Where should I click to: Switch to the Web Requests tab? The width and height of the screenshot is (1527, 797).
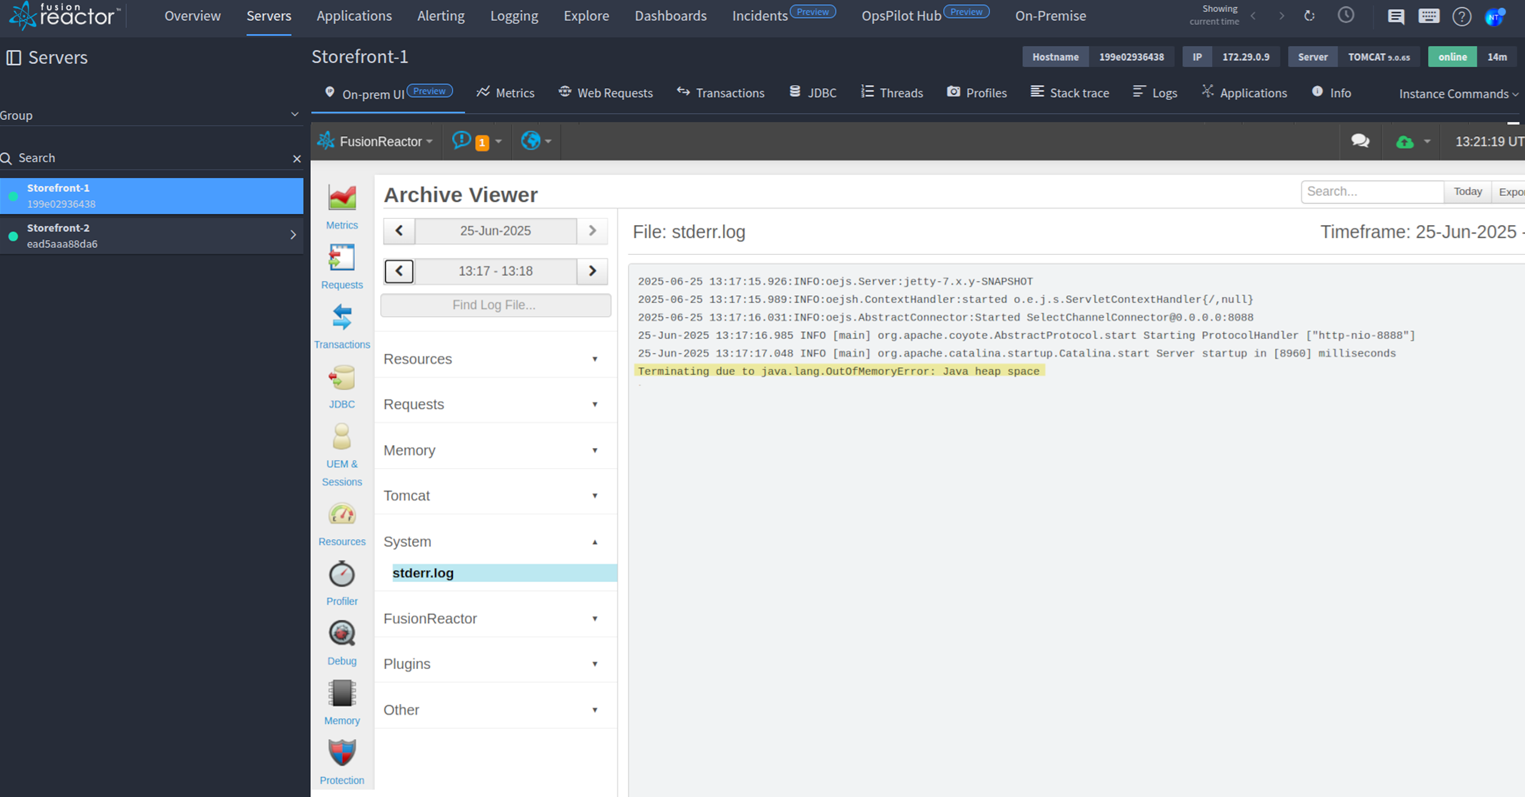606,93
